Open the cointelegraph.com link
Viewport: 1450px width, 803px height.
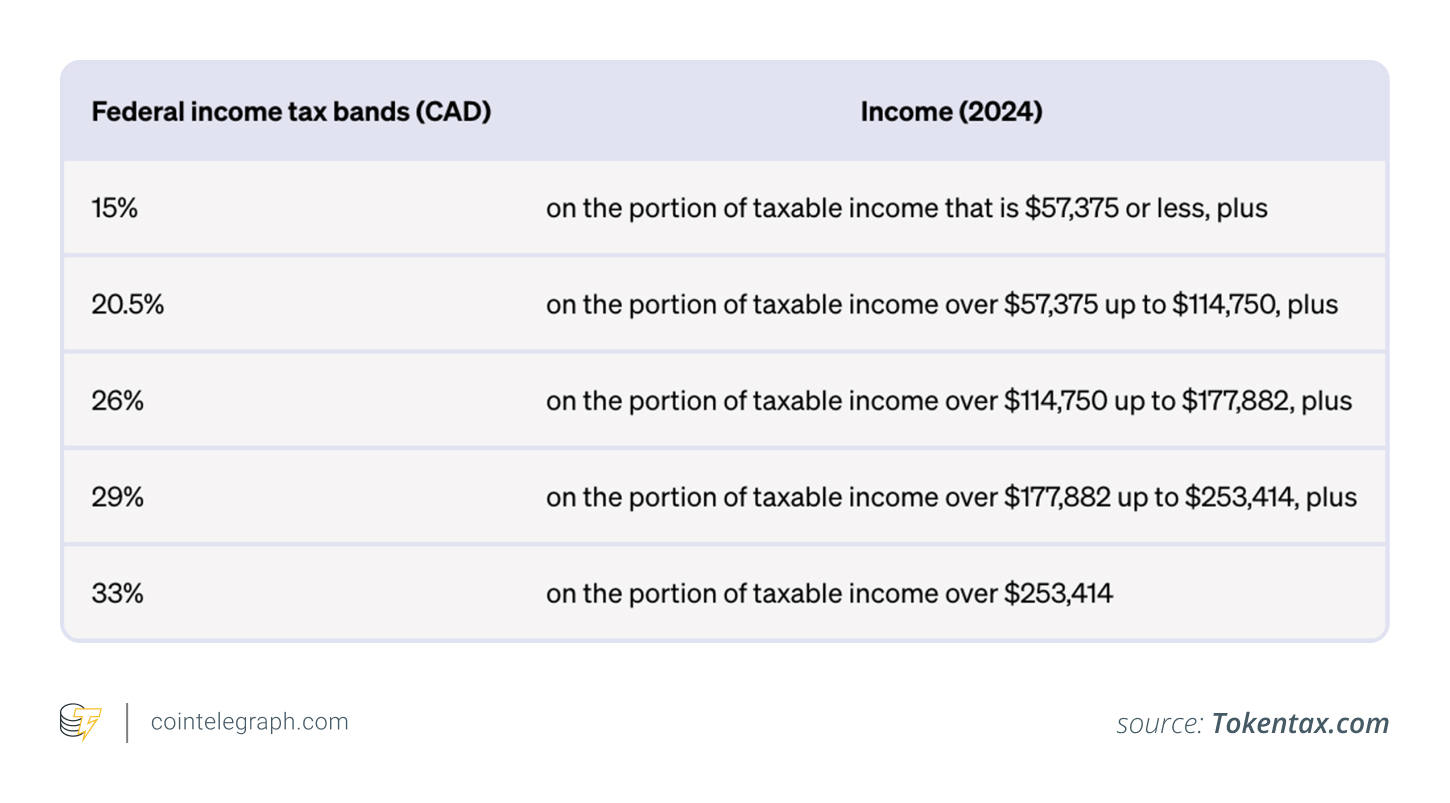(249, 722)
